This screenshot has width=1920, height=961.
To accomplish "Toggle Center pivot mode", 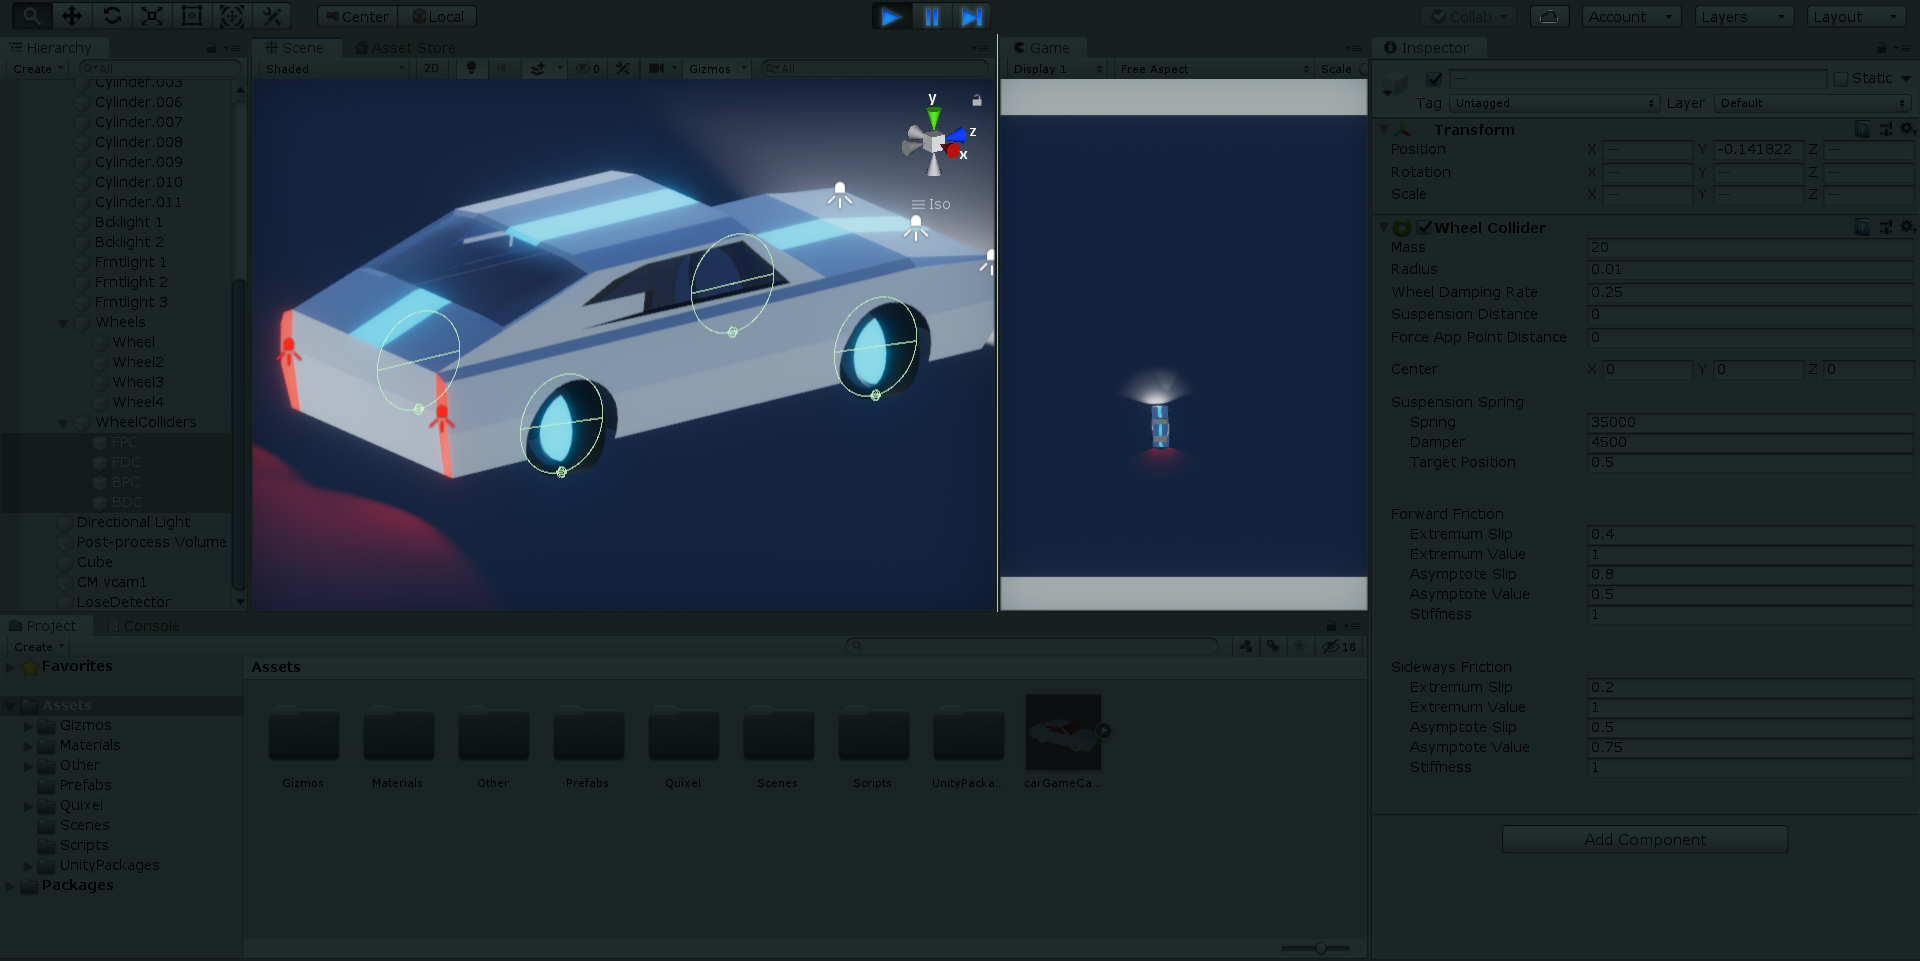I will [357, 17].
